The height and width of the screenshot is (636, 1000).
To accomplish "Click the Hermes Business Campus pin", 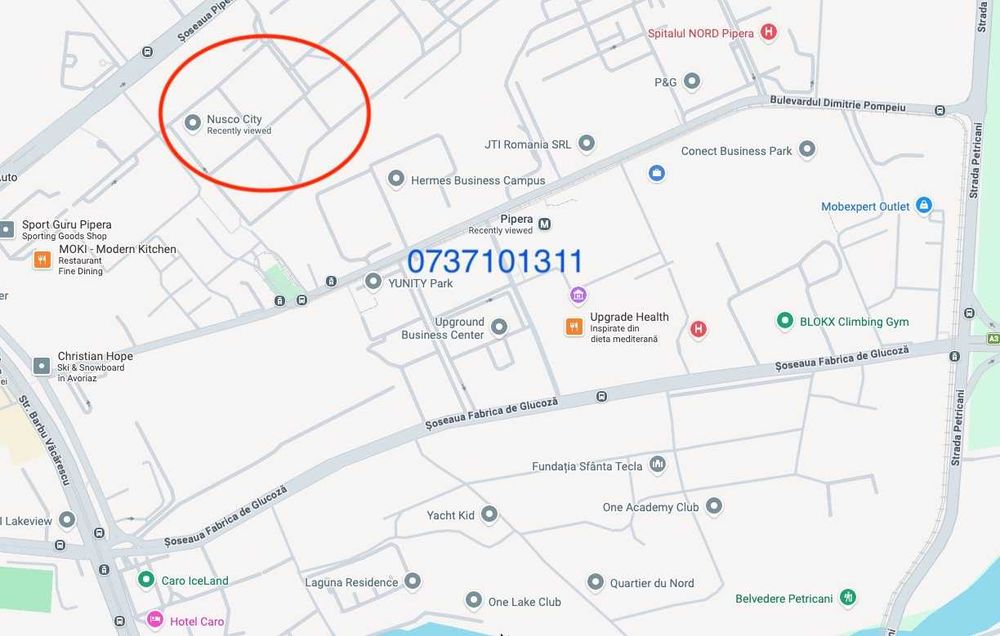I will coord(396,178).
